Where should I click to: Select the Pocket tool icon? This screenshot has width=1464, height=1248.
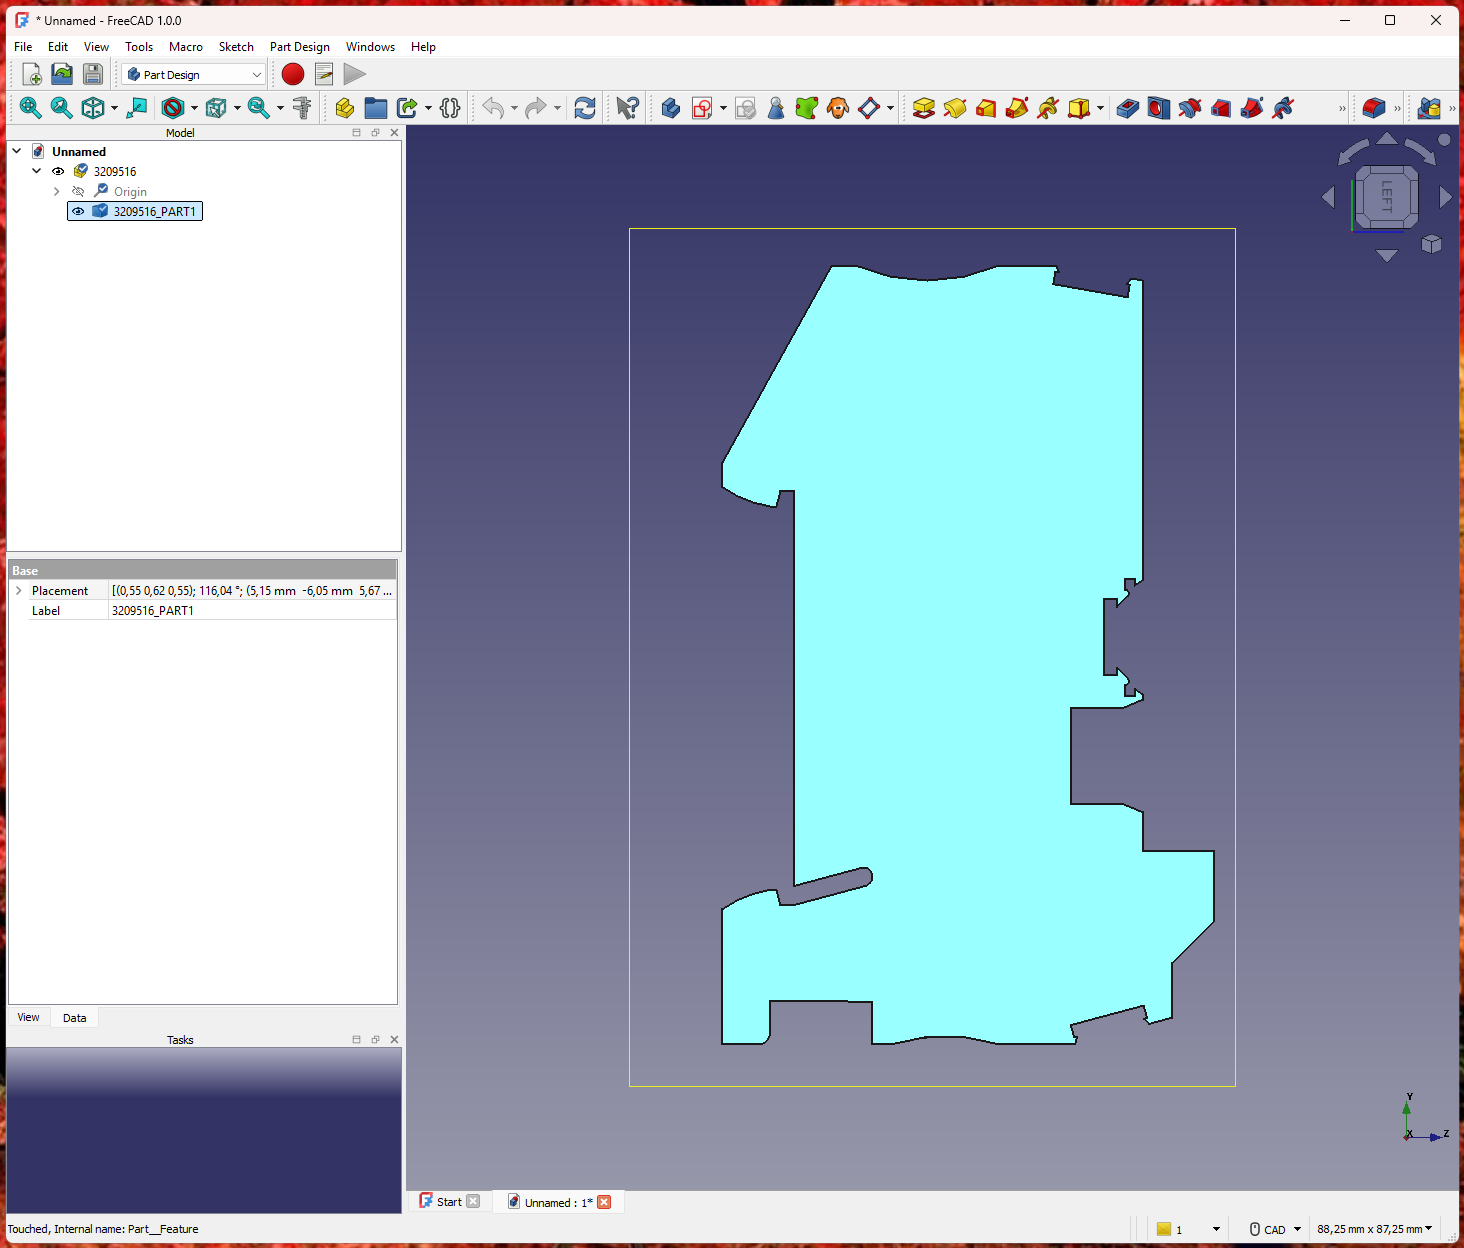1127,108
